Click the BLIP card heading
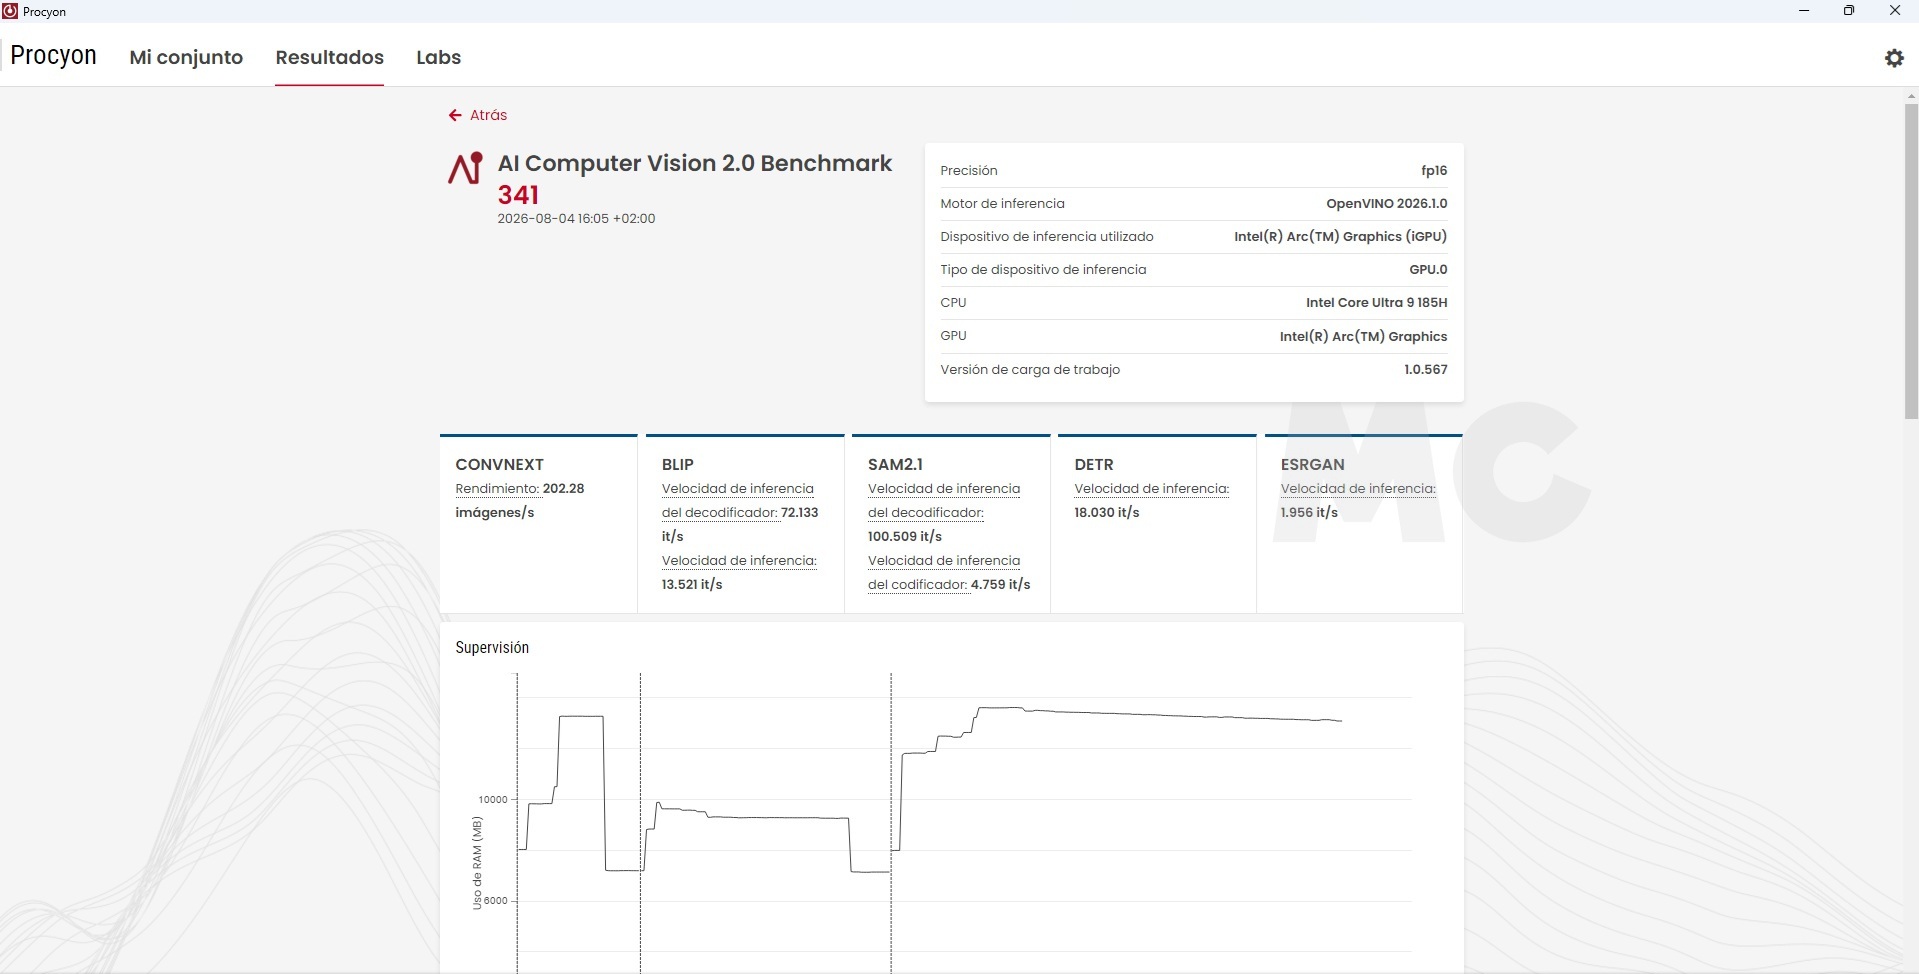Screen dimensions: 1919x974 (677, 465)
